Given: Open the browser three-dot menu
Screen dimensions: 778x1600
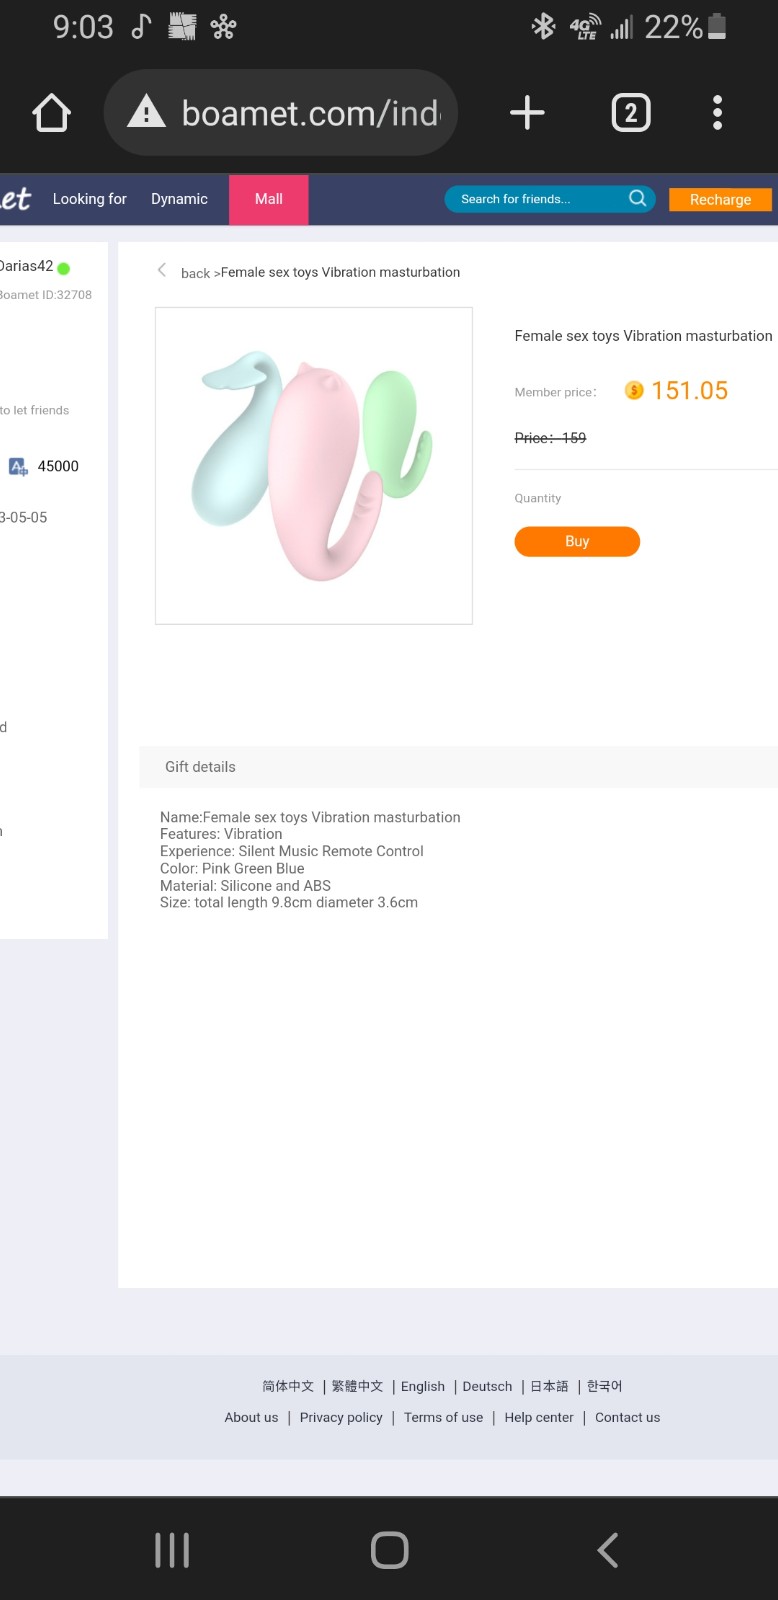Looking at the screenshot, I should (717, 113).
